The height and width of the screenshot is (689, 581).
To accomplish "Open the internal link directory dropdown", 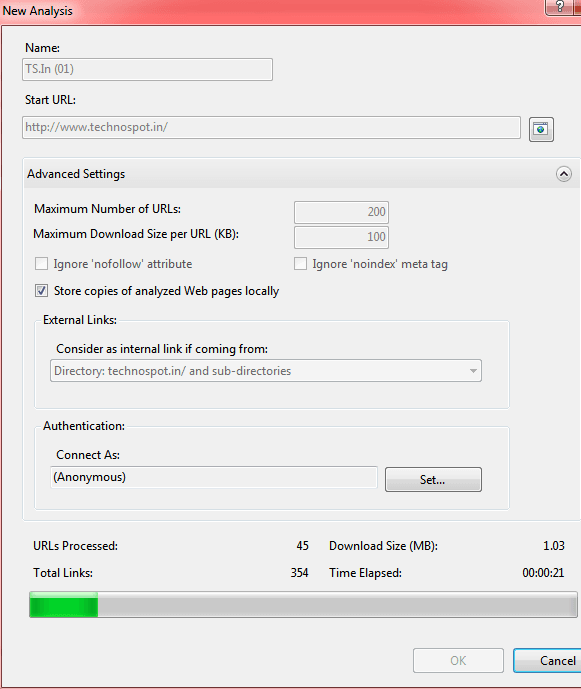I will [266, 371].
